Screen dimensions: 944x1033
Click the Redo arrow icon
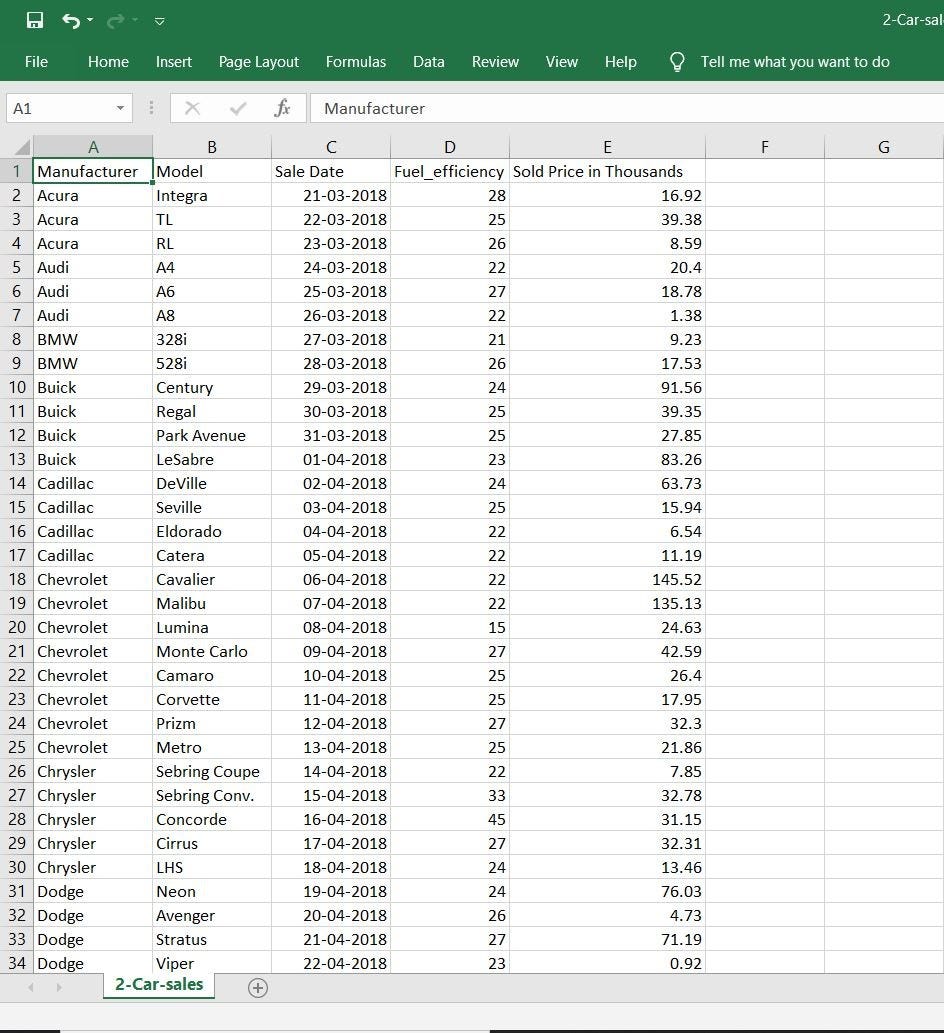[x=115, y=21]
